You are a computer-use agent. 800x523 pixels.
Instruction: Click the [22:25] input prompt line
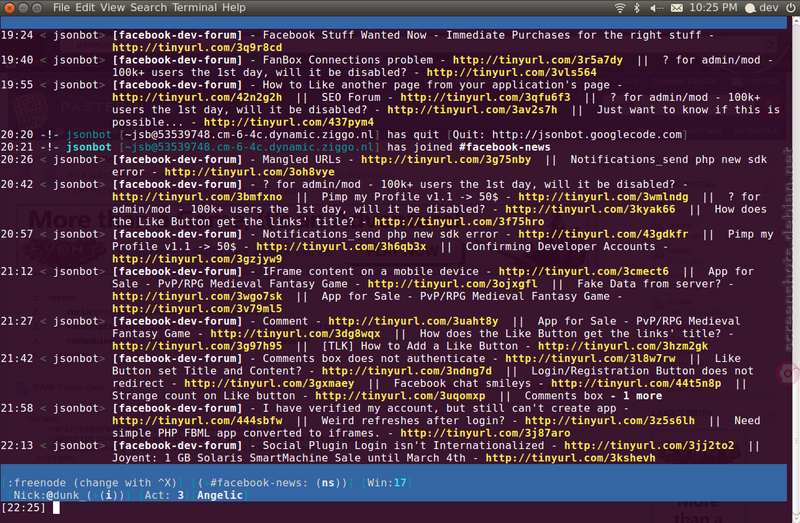393,508
